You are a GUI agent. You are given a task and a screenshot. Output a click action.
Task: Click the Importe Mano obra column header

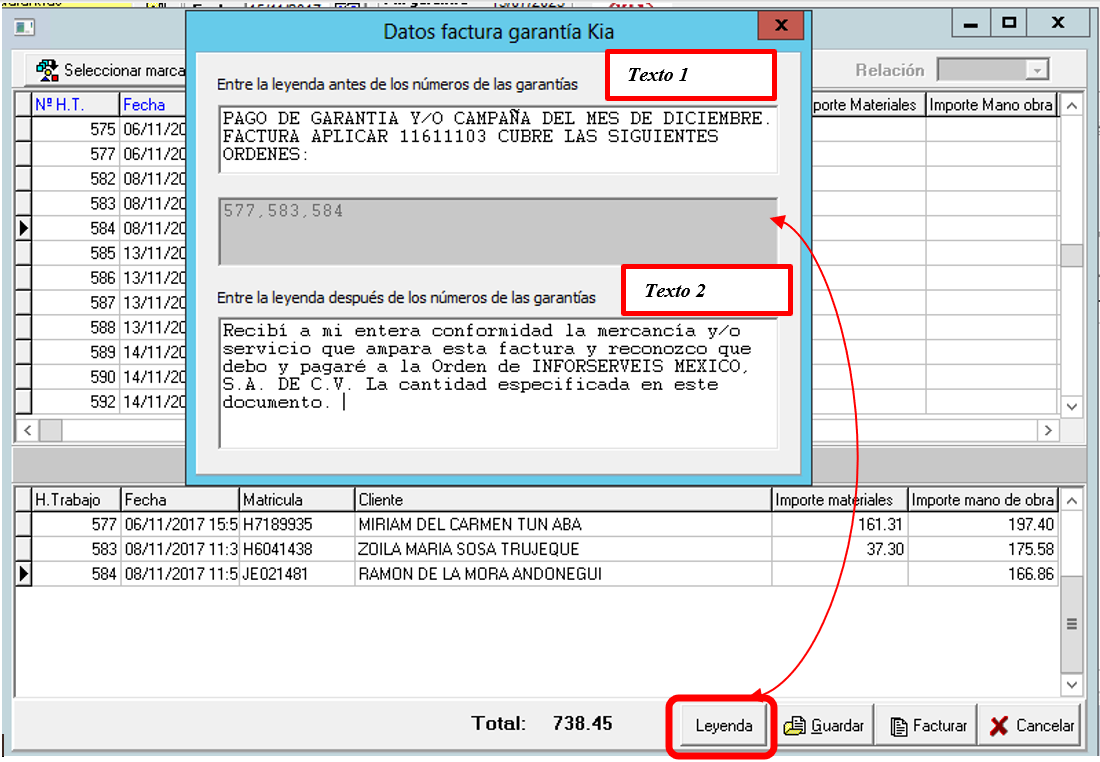coord(991,105)
